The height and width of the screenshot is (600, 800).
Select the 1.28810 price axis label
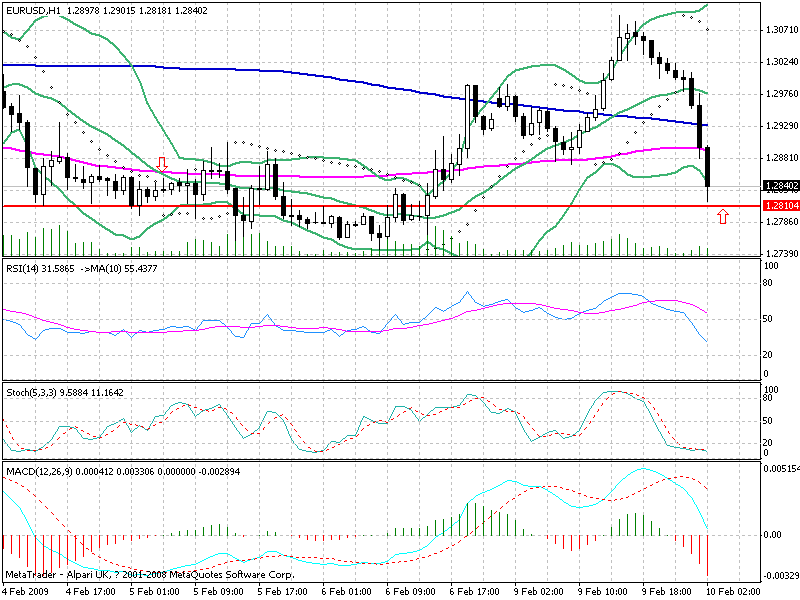pyautogui.click(x=782, y=158)
